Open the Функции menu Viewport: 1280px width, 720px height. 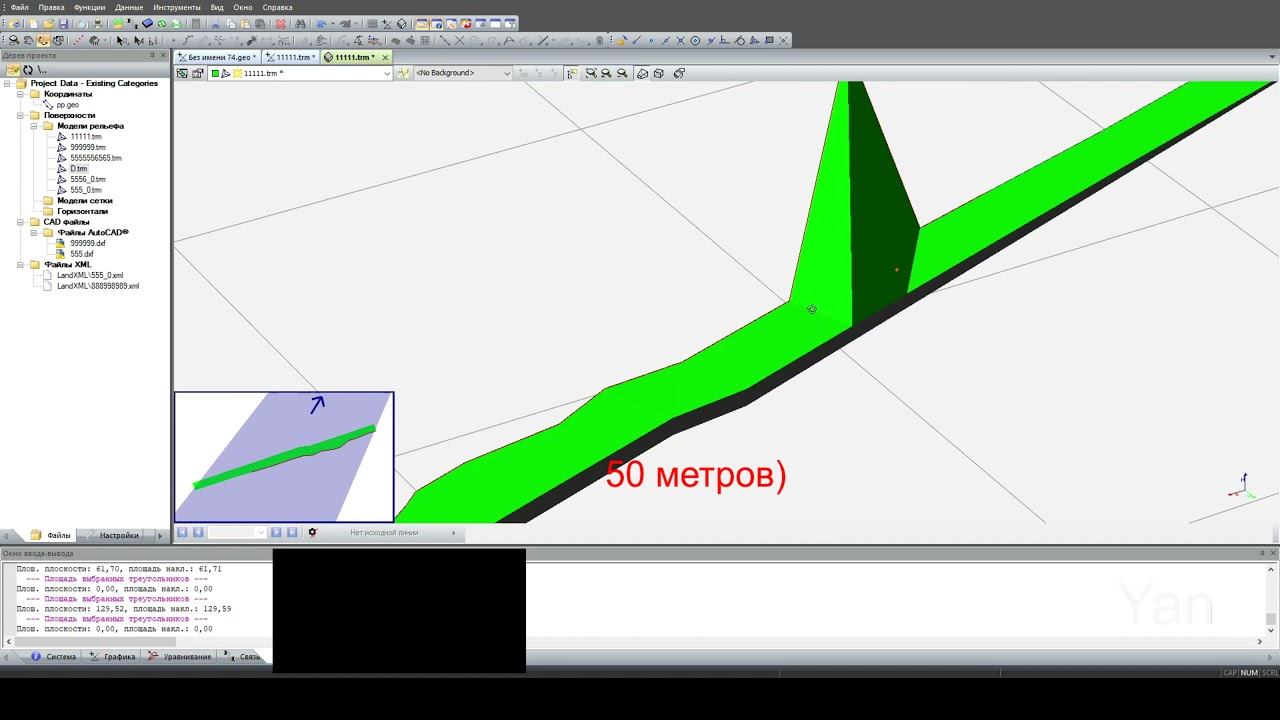click(x=89, y=7)
